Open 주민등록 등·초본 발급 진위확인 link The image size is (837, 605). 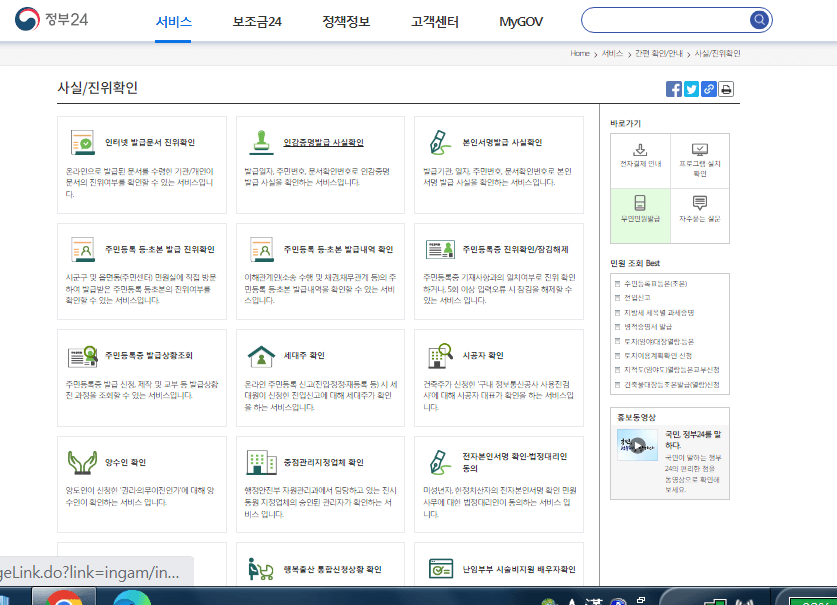(160, 249)
